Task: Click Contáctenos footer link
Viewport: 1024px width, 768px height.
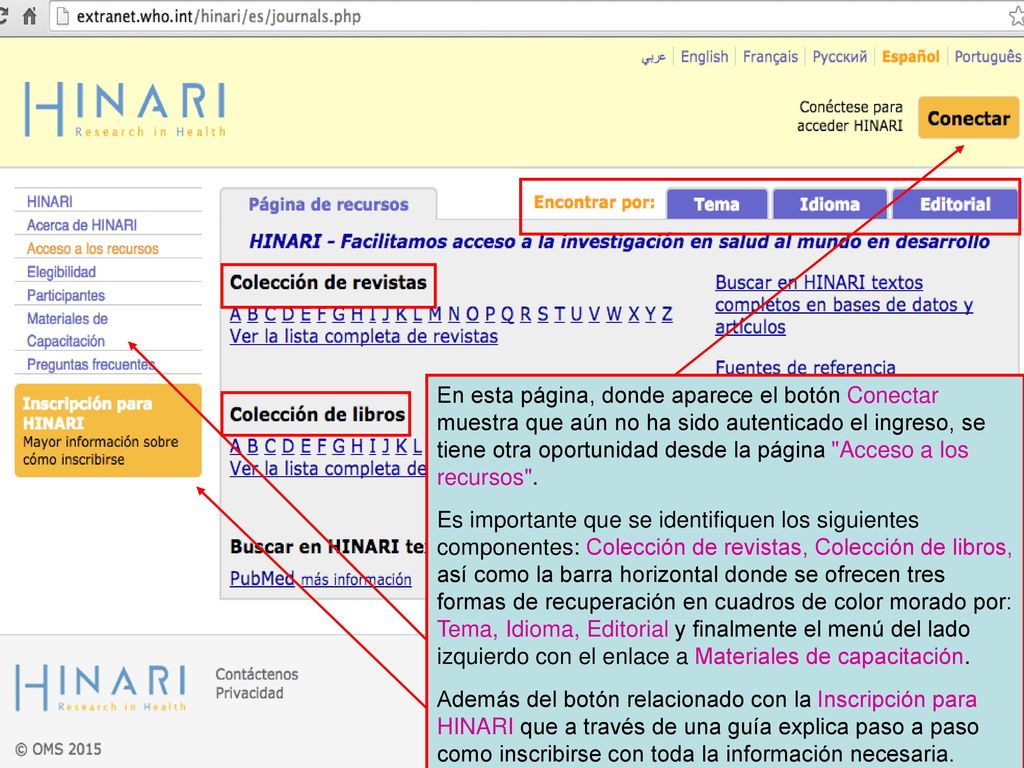Action: pyautogui.click(x=257, y=674)
